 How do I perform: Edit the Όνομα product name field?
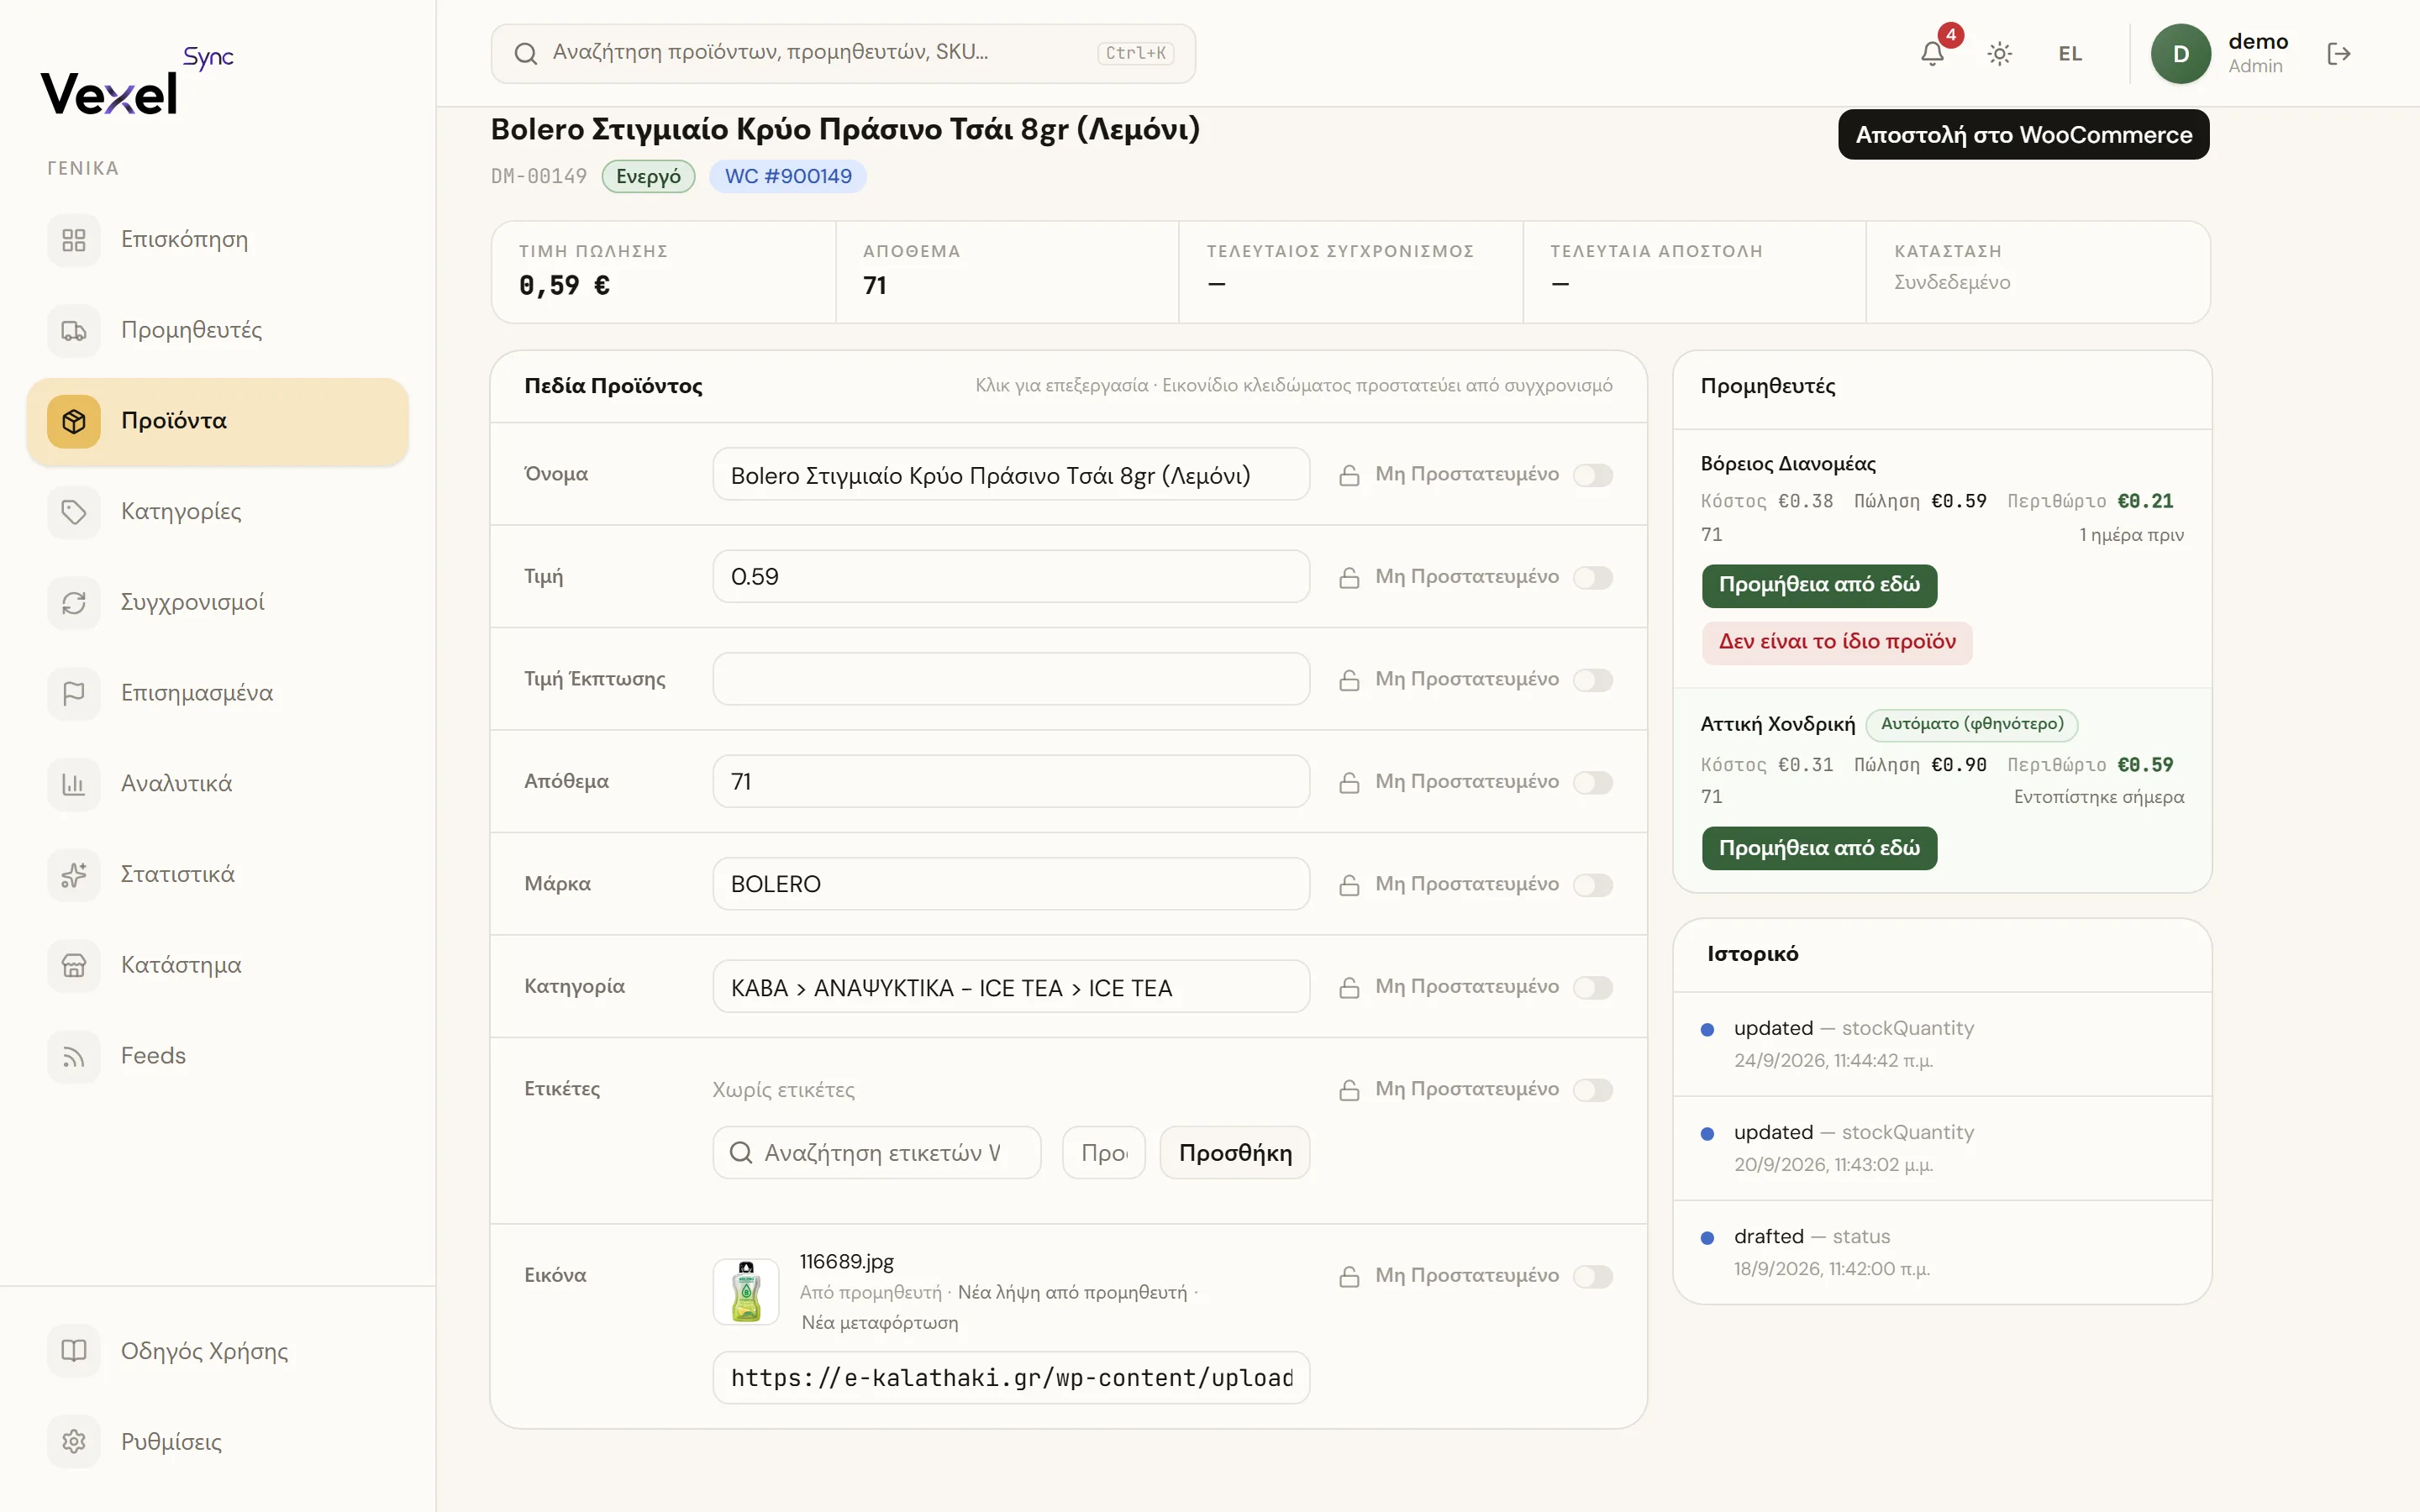tap(1011, 475)
